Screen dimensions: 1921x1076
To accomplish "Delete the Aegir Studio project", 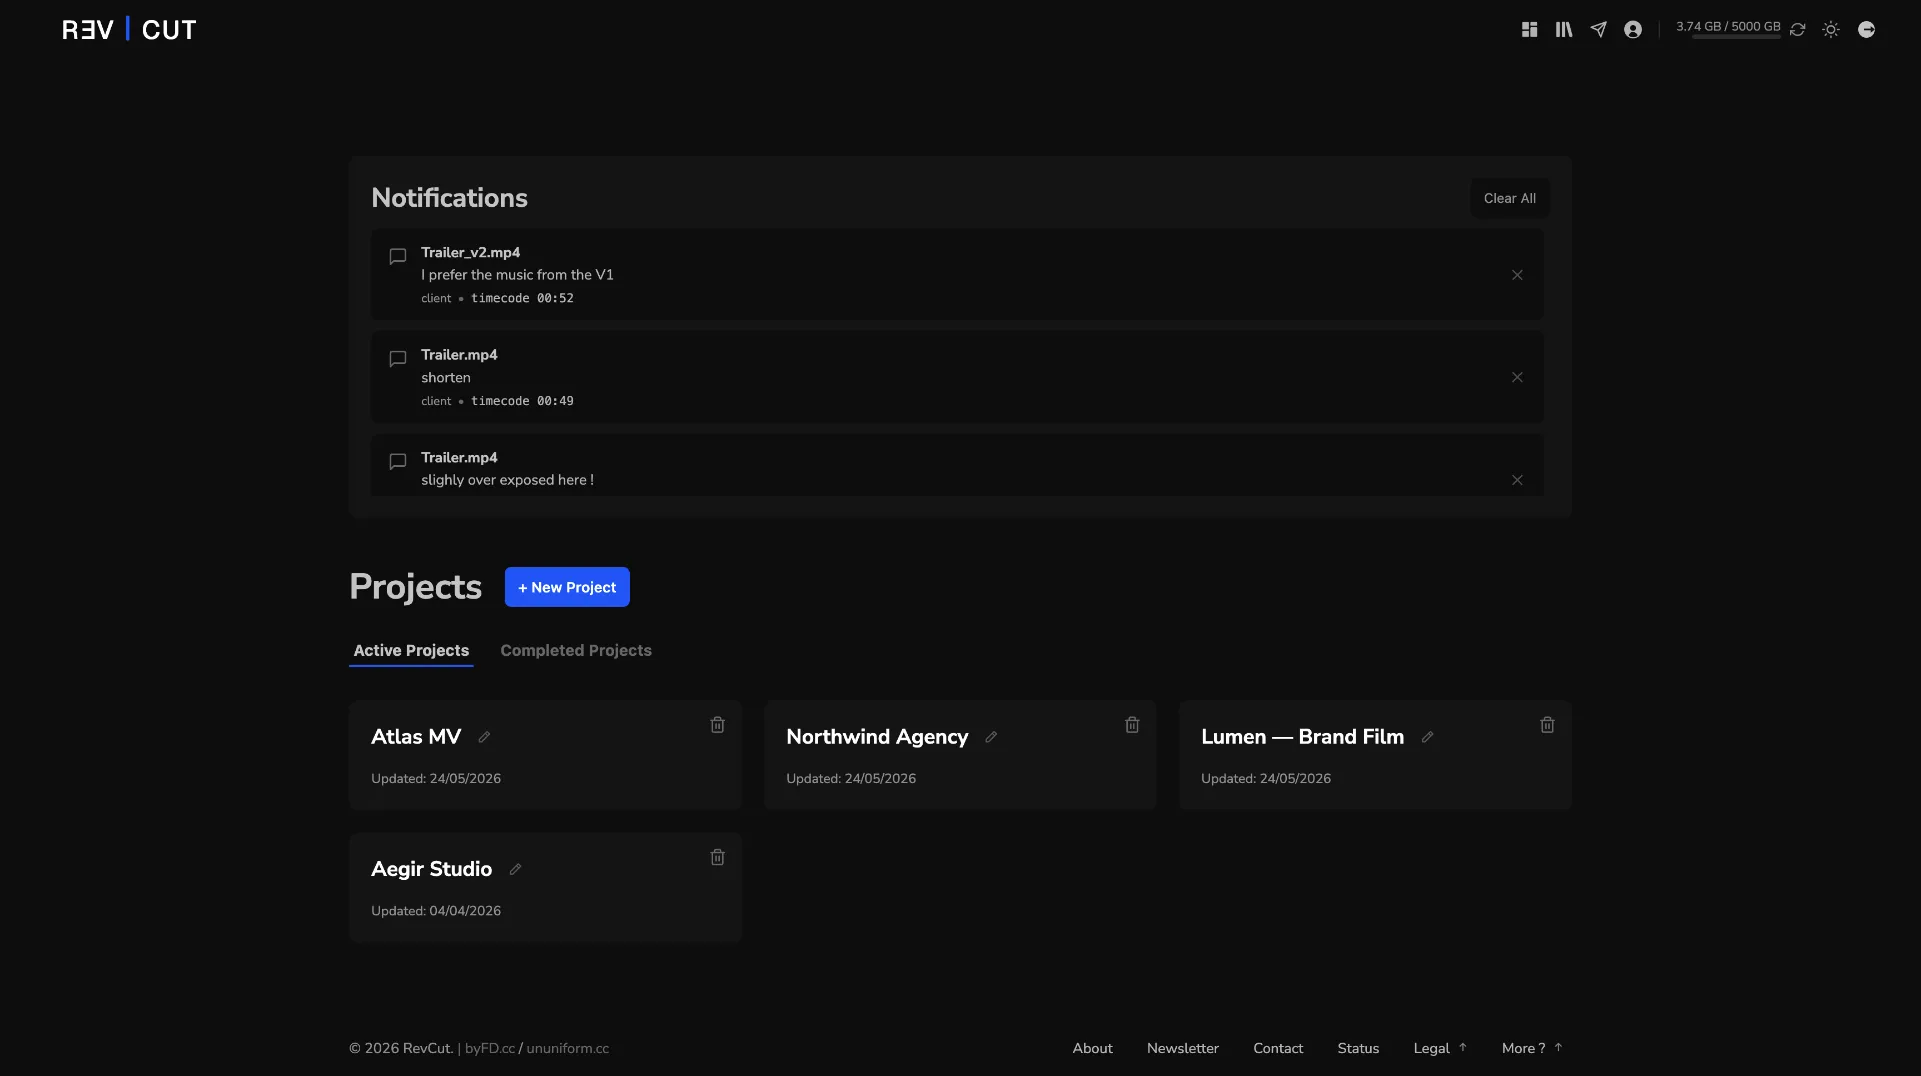I will tap(717, 857).
